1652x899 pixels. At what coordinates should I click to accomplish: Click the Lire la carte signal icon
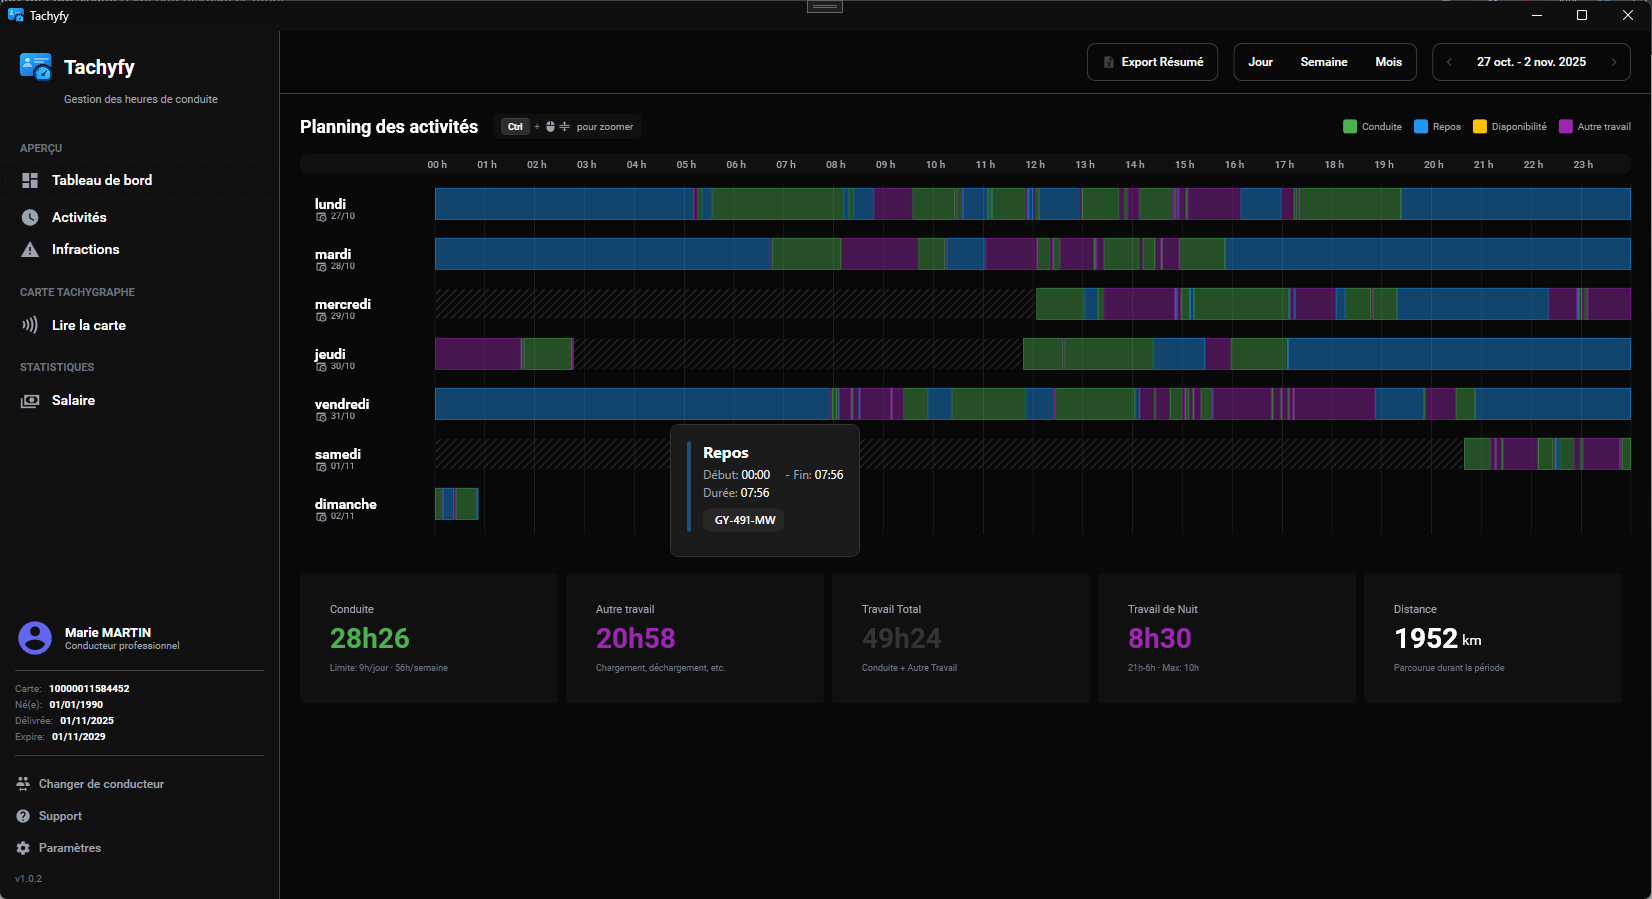tap(30, 325)
